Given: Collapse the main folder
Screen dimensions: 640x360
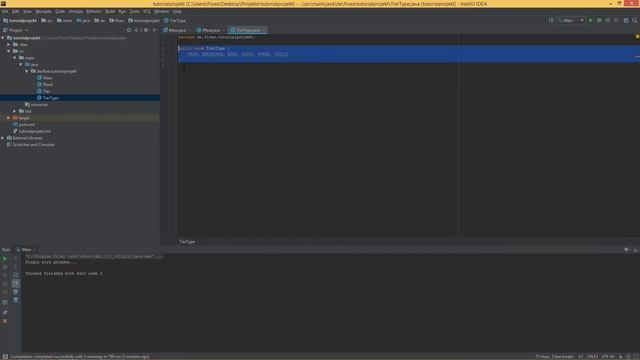Looking at the screenshot, I should point(15,58).
